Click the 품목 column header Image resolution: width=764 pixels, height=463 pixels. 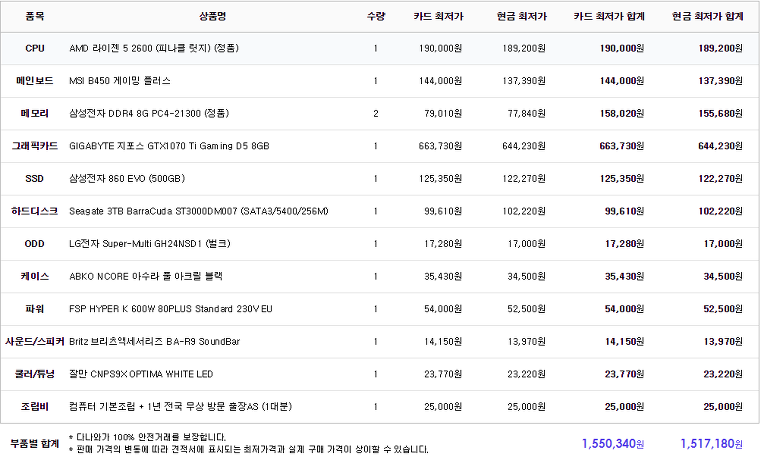coord(35,17)
